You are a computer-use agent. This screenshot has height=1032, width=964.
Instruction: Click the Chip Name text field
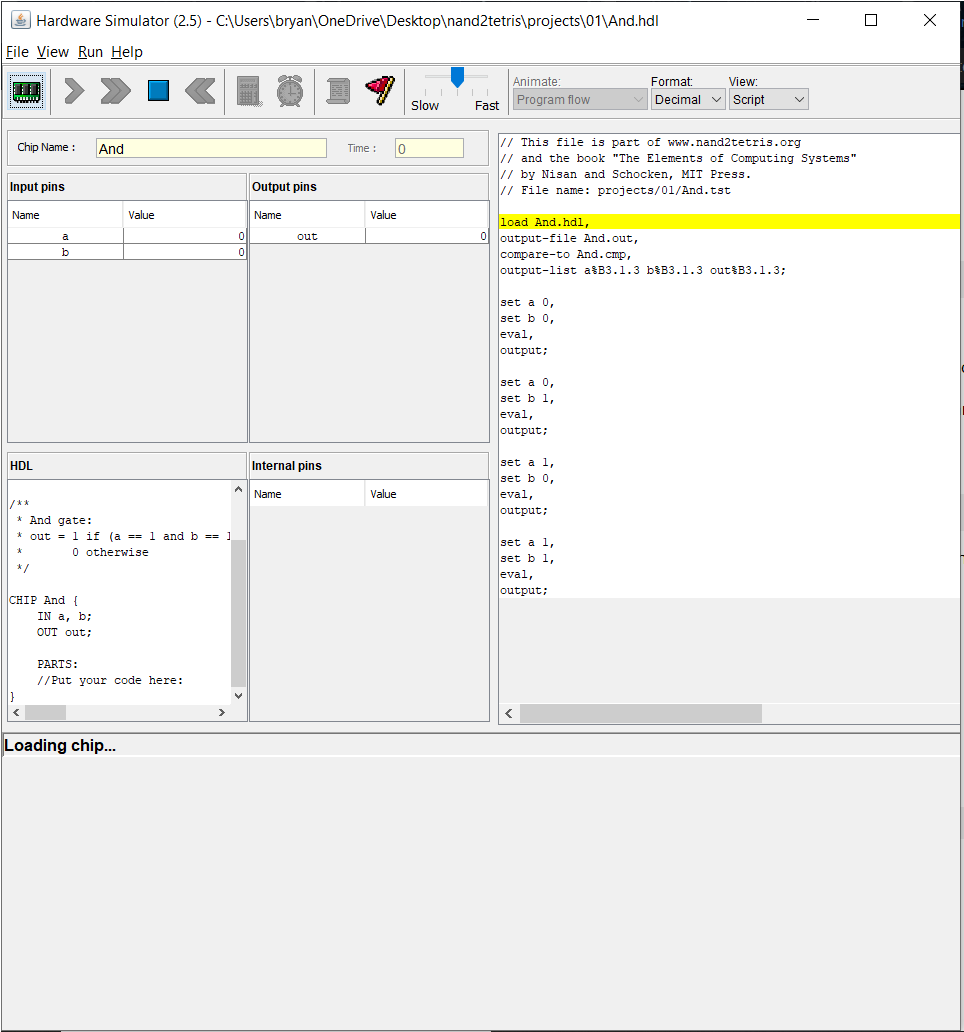(x=211, y=148)
